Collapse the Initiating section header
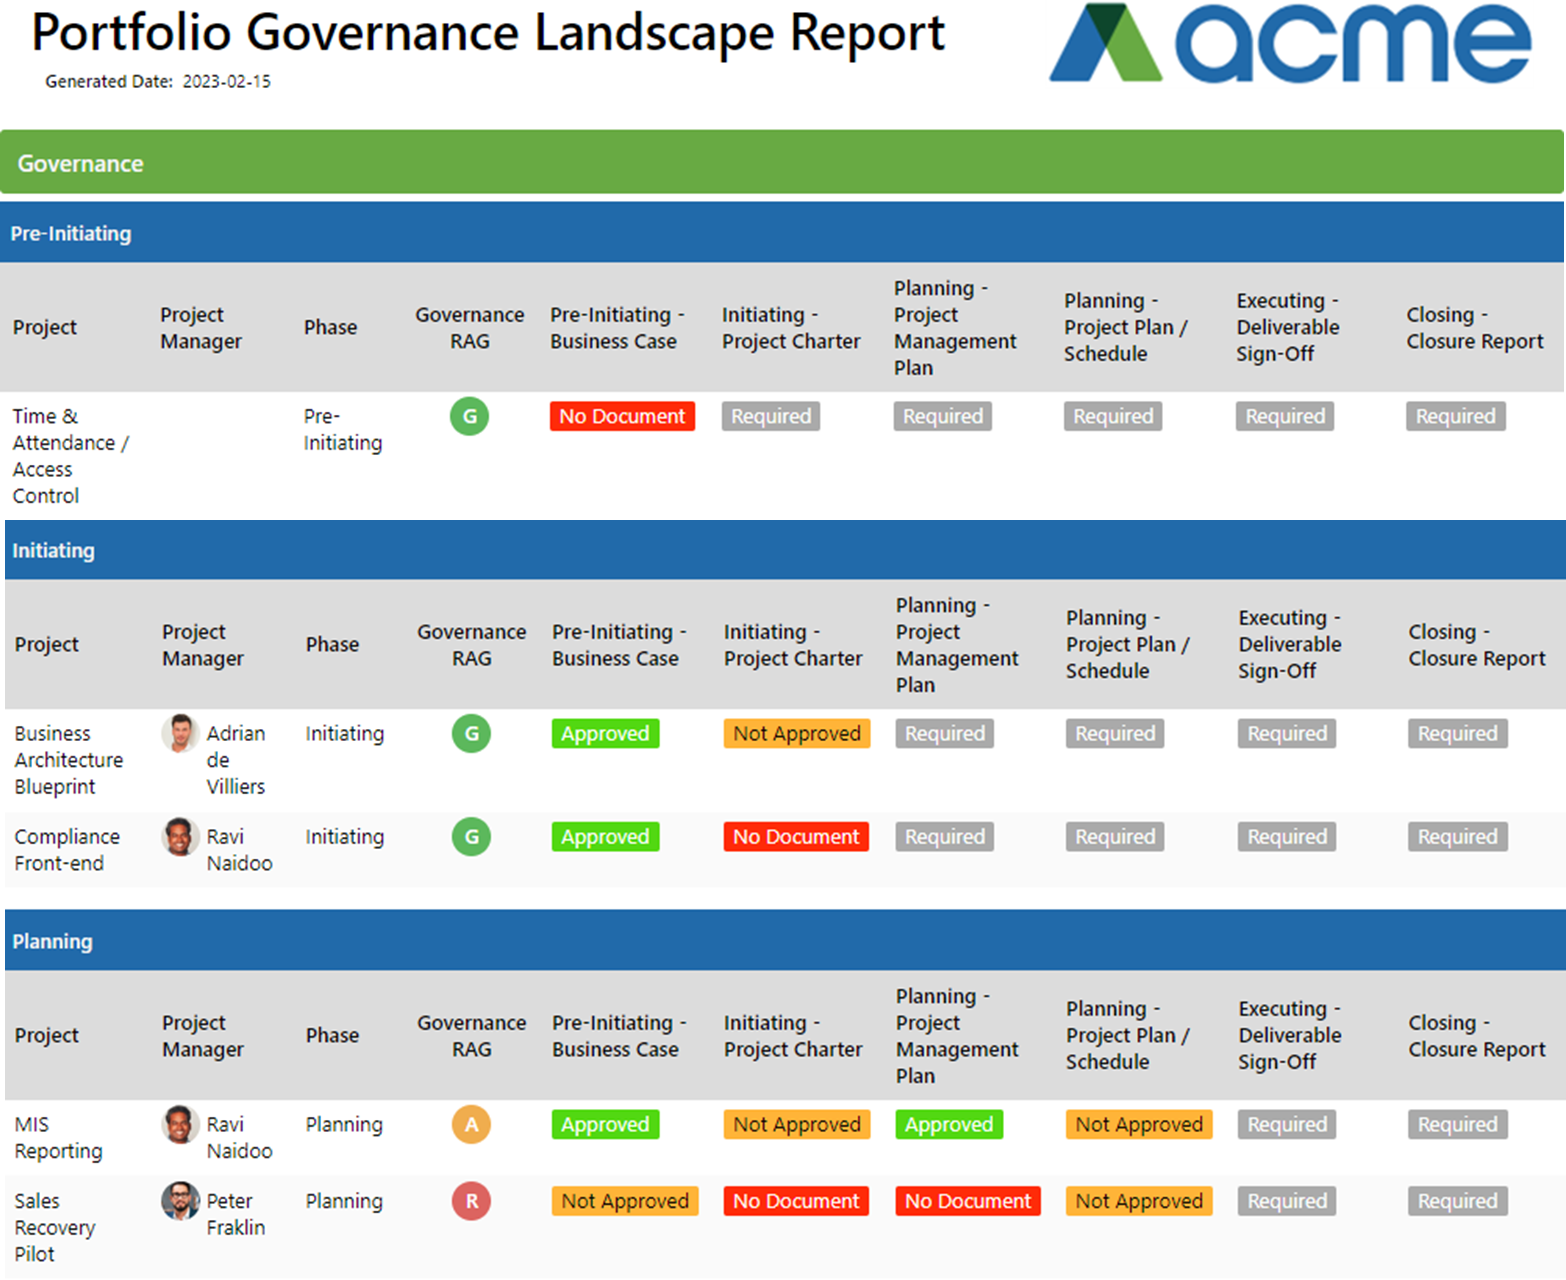The image size is (1566, 1280). [53, 550]
